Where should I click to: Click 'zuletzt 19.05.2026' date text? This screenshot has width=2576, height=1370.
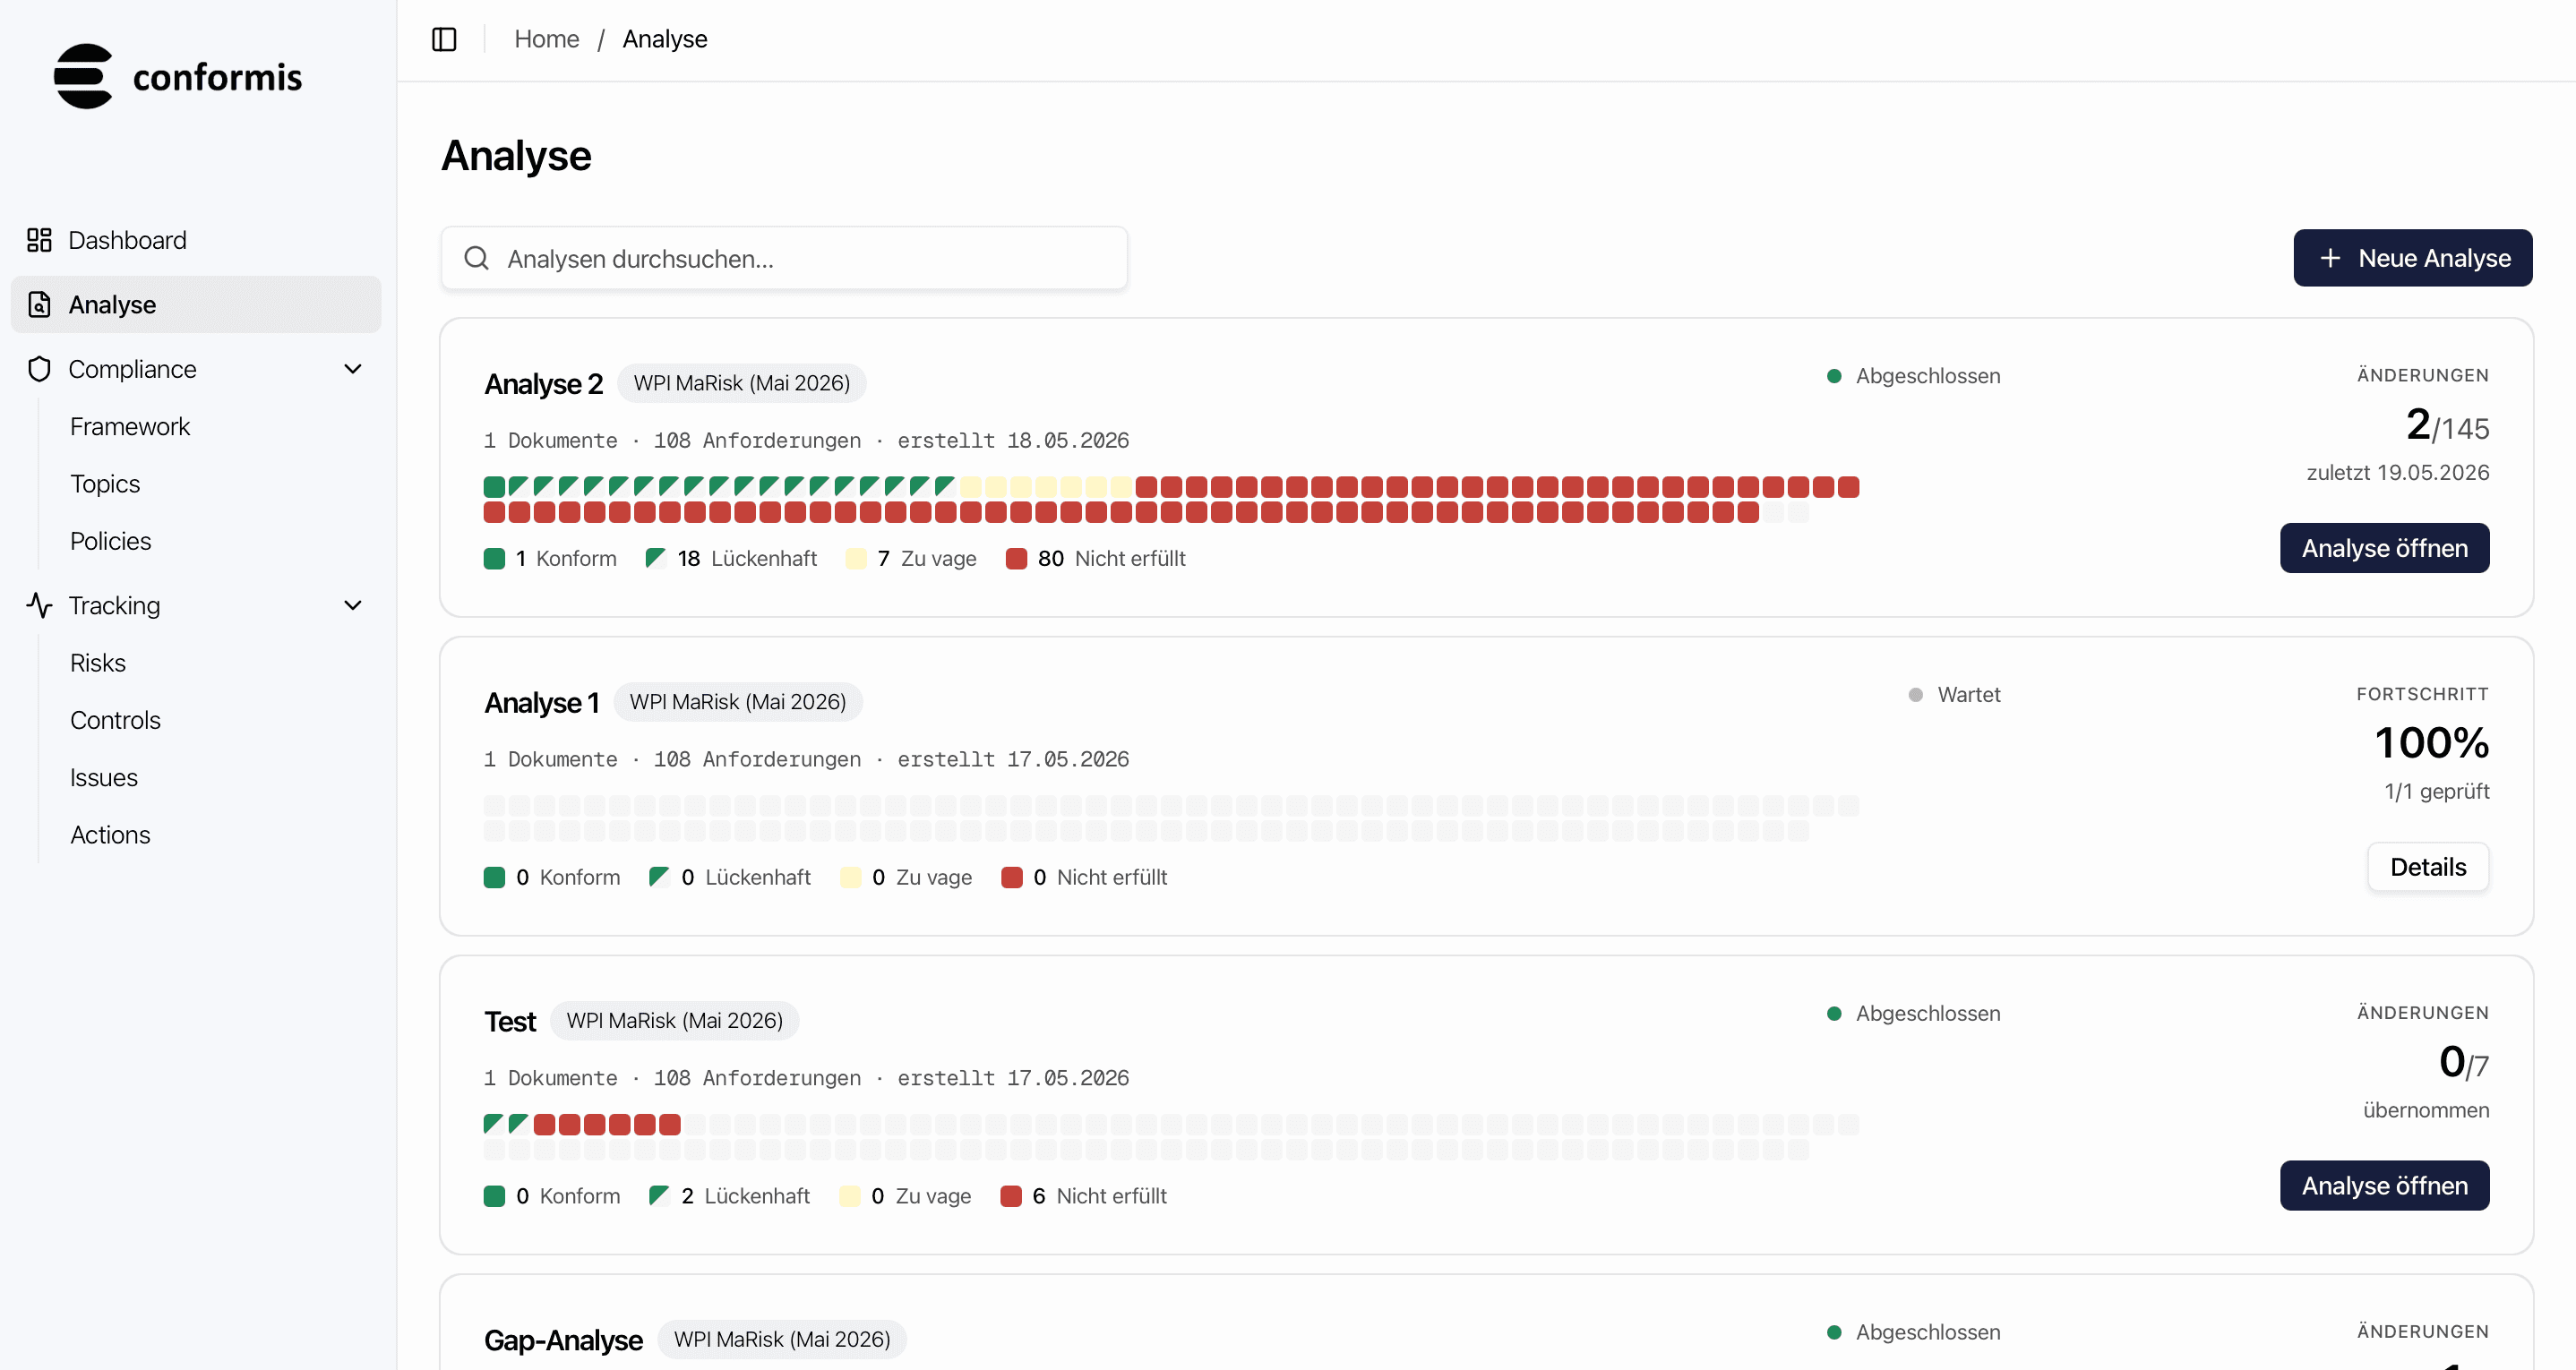pyautogui.click(x=2397, y=472)
